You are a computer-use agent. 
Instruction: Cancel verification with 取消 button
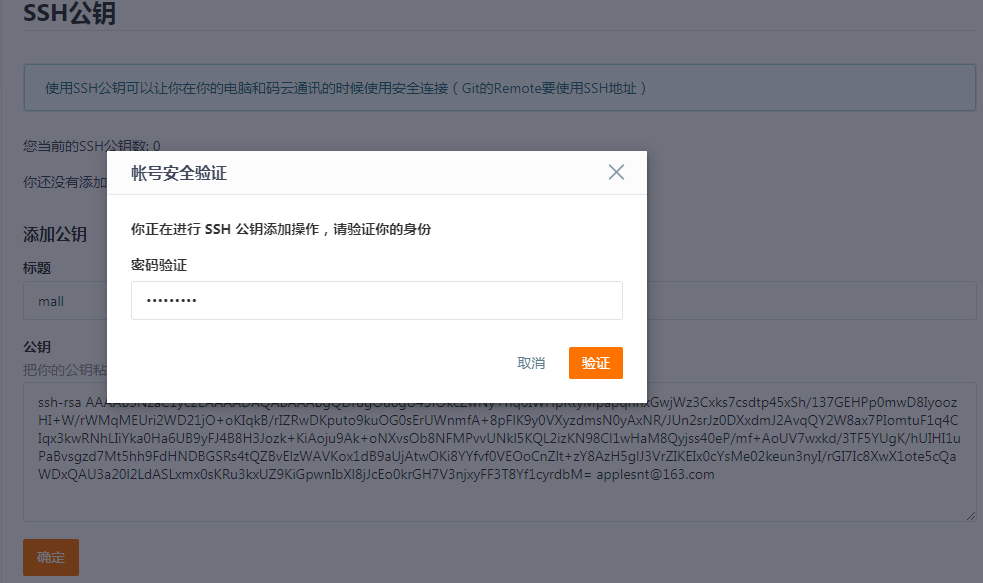pos(531,363)
